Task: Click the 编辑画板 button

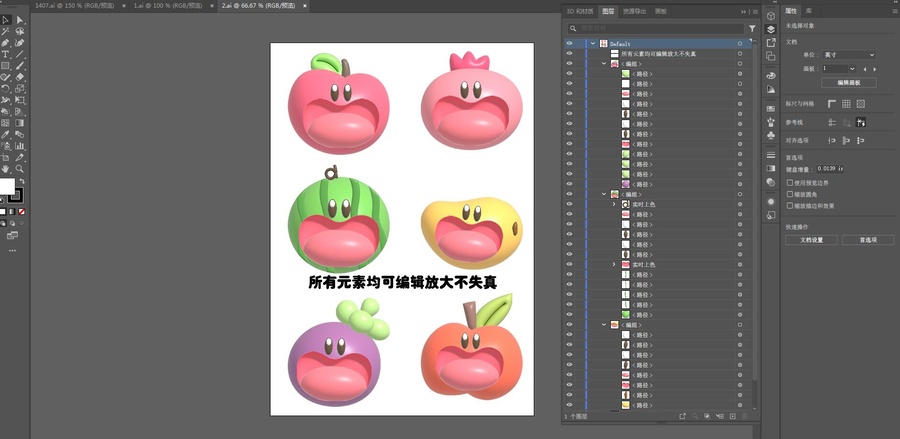Action: pyautogui.click(x=849, y=83)
